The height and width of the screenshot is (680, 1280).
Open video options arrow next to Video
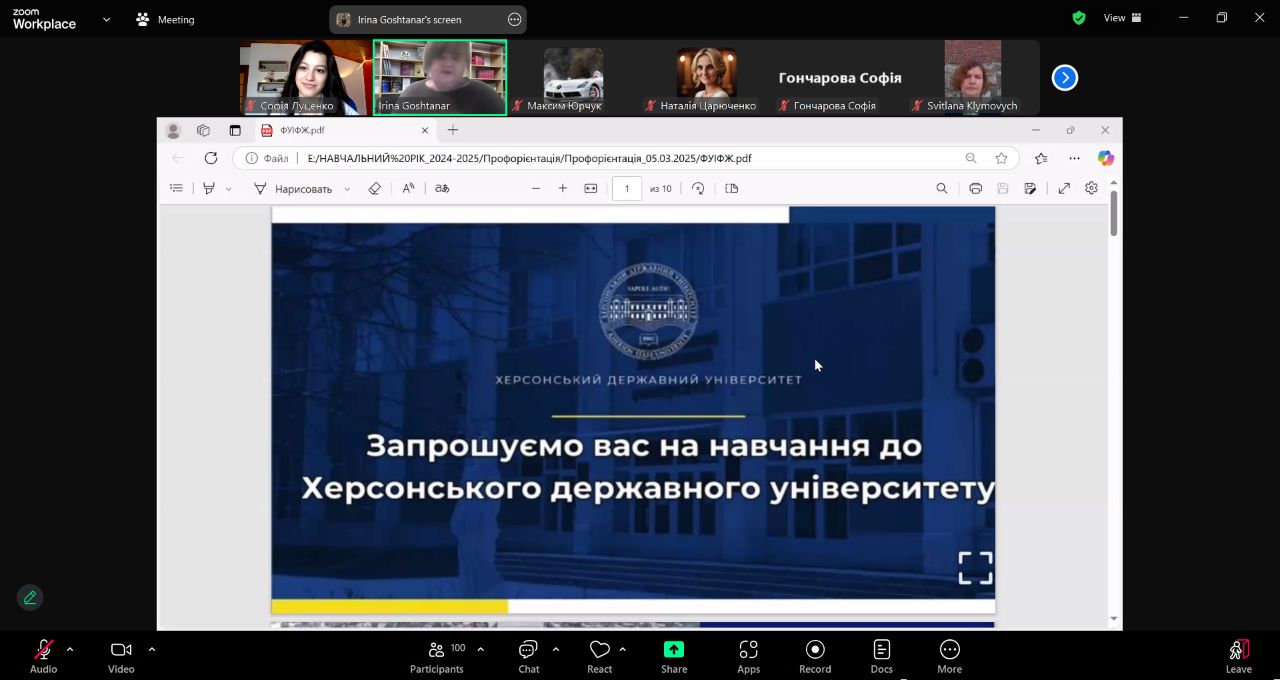tap(151, 649)
